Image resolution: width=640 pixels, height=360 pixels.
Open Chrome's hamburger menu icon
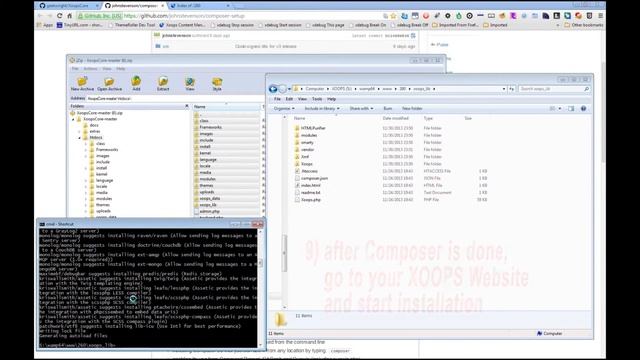click(600, 16)
